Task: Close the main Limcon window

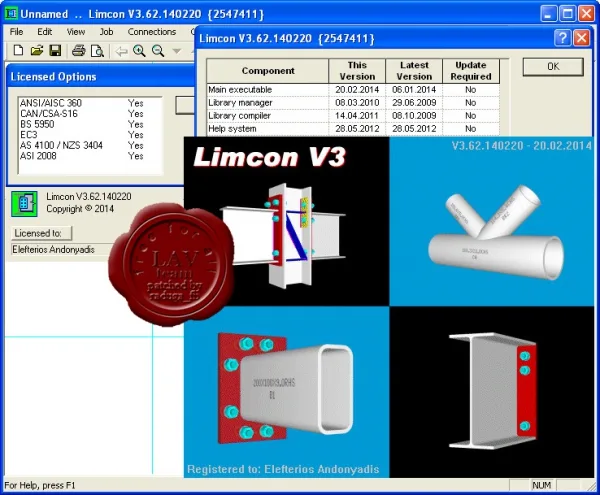Action: [586, 14]
